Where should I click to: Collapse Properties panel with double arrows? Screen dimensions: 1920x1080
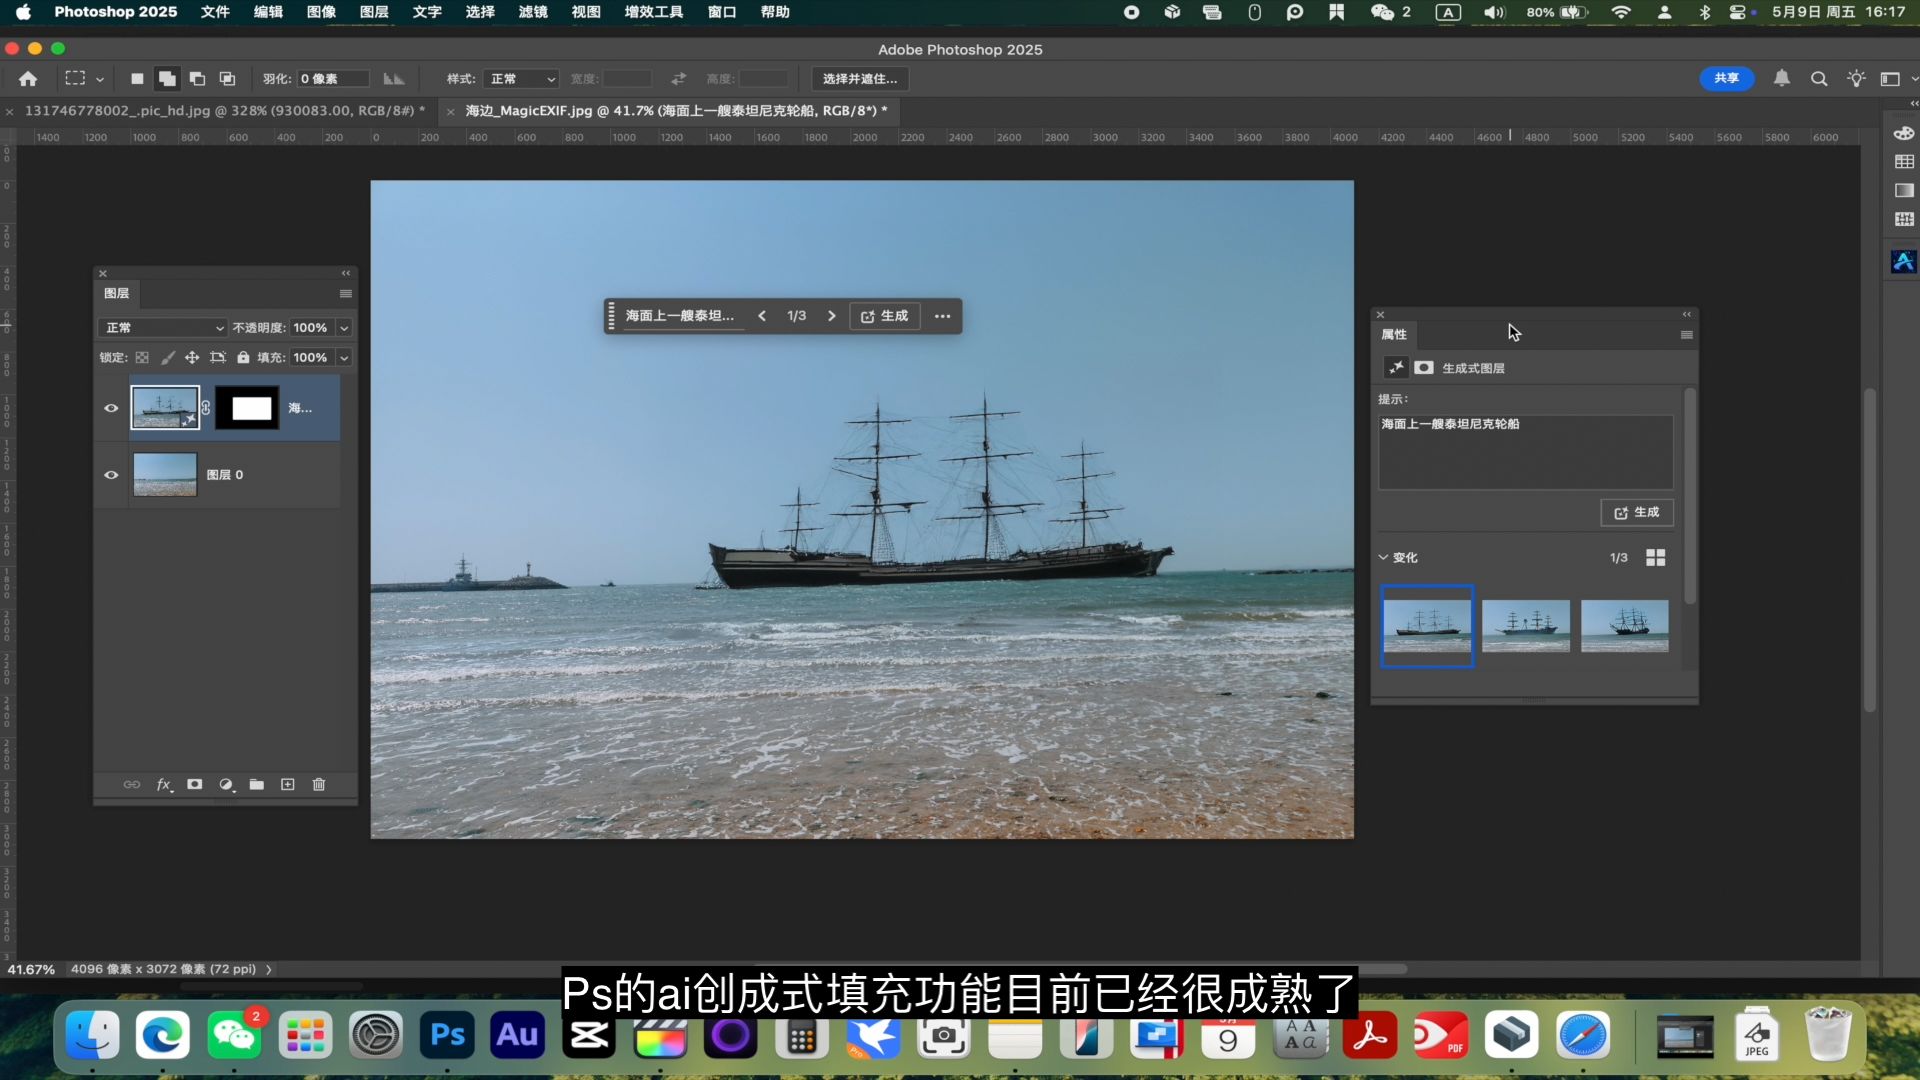(x=1687, y=314)
